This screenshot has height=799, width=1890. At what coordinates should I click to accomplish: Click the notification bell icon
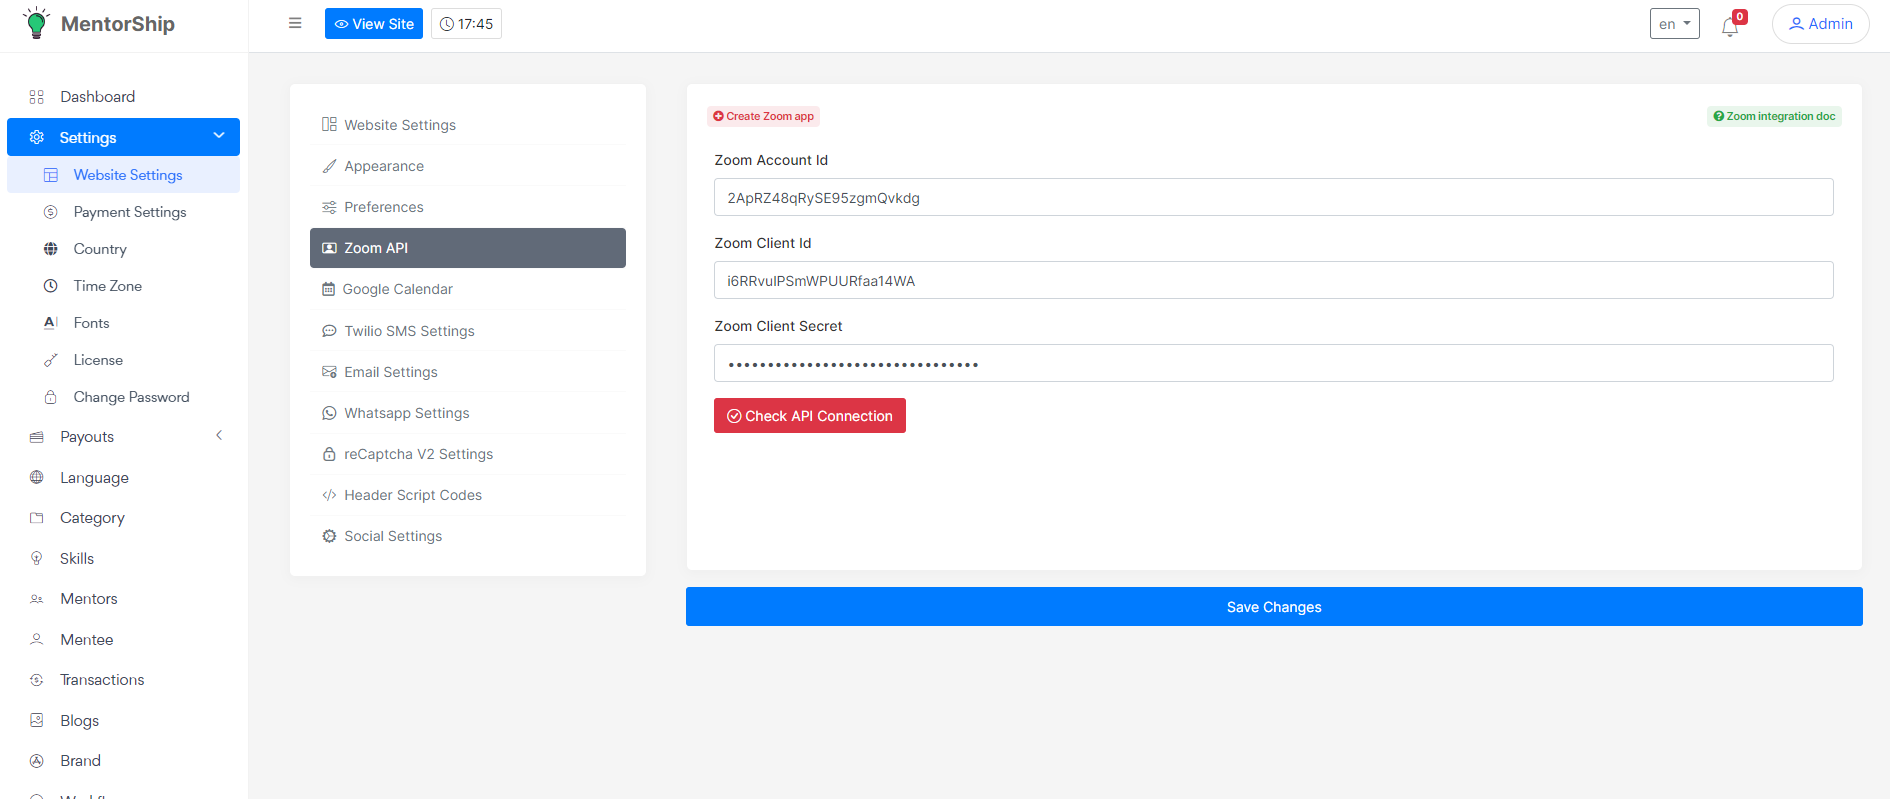(x=1729, y=27)
